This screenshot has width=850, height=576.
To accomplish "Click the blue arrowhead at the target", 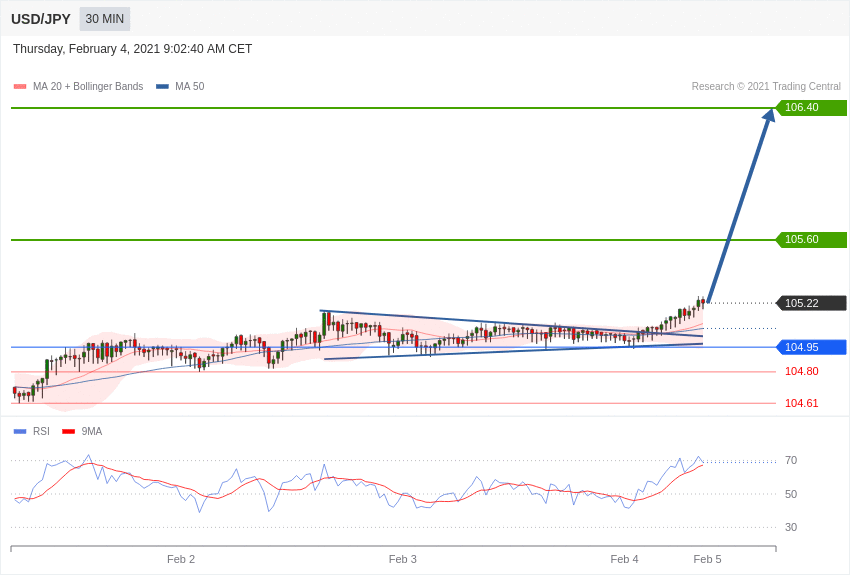I will pos(768,116).
